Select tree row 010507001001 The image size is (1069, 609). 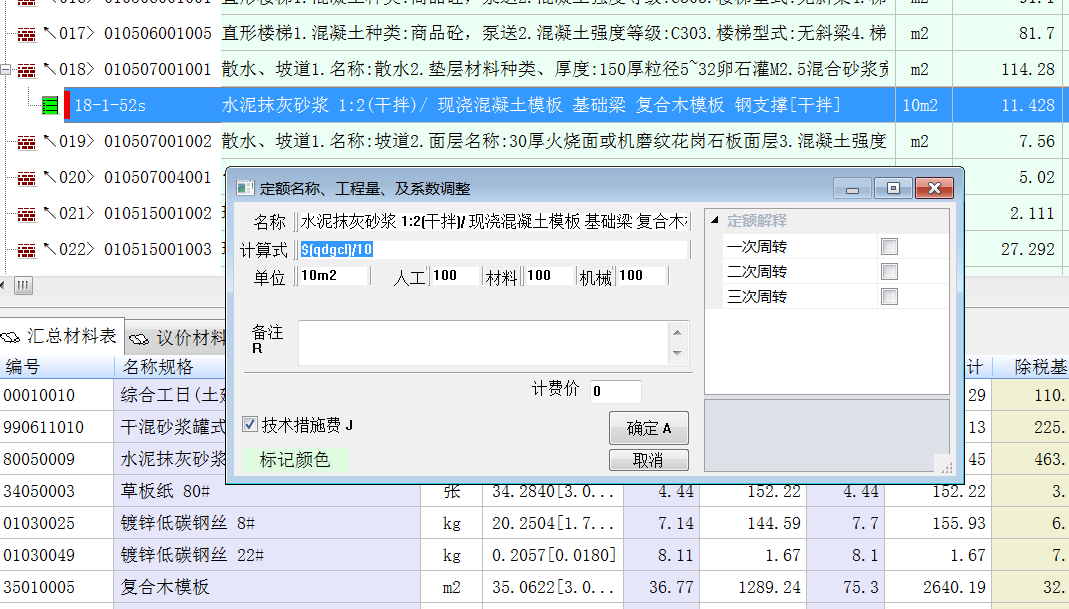pos(157,70)
